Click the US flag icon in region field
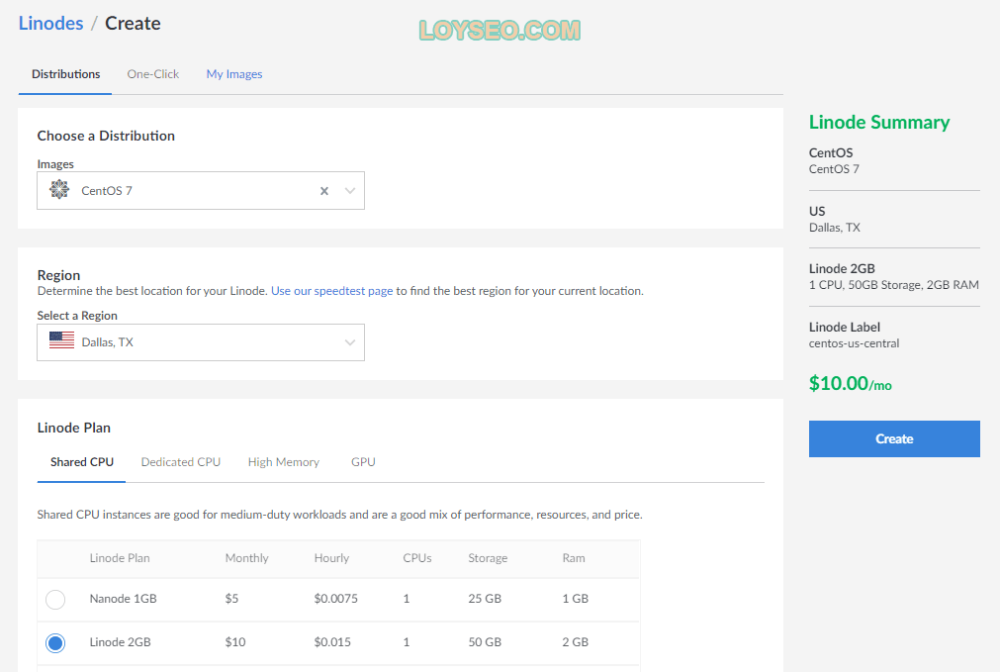 (x=61, y=340)
